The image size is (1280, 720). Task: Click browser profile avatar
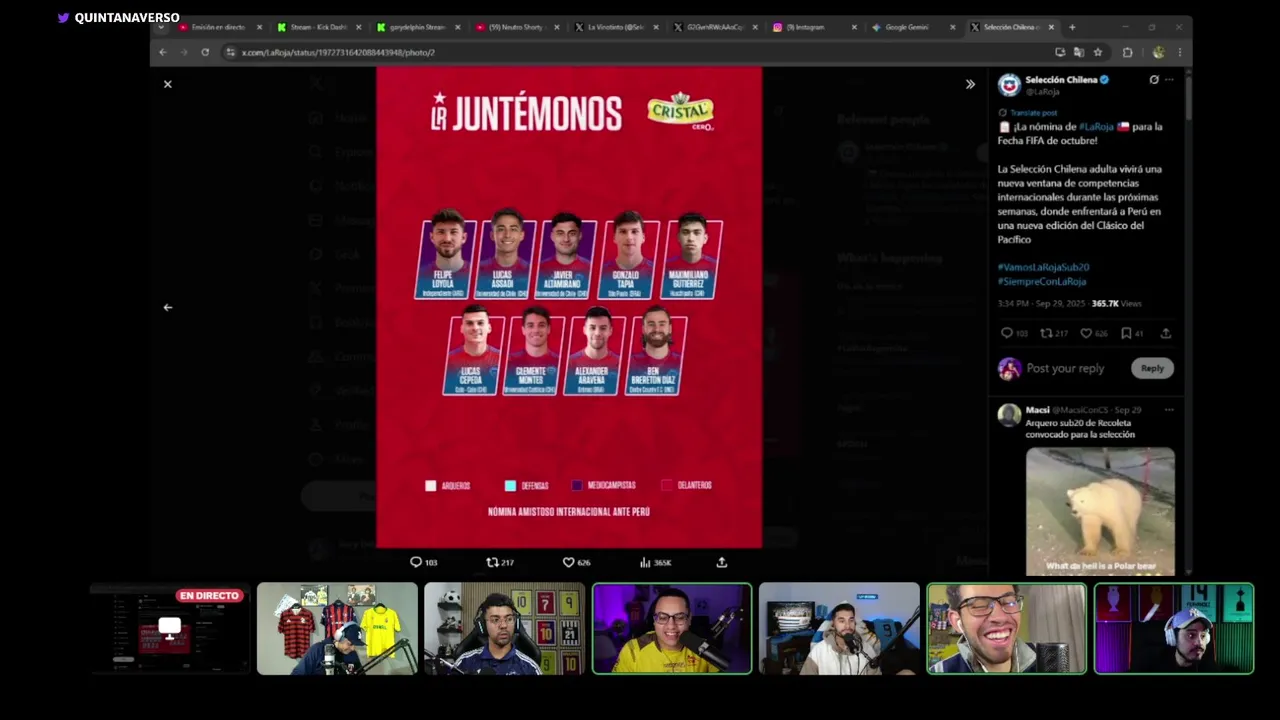click(x=1158, y=52)
